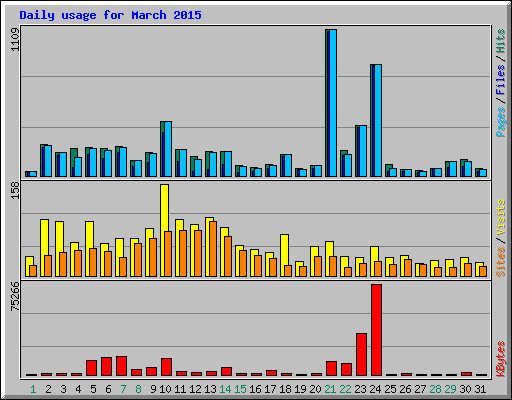The width and height of the screenshot is (512, 400).
Task: Click day label 1 on x-axis
Action: coord(33,389)
